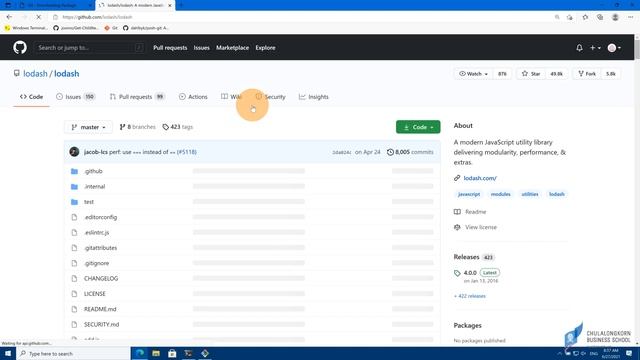View 8,005 commits history
640x360 pixels.
[x=410, y=152]
